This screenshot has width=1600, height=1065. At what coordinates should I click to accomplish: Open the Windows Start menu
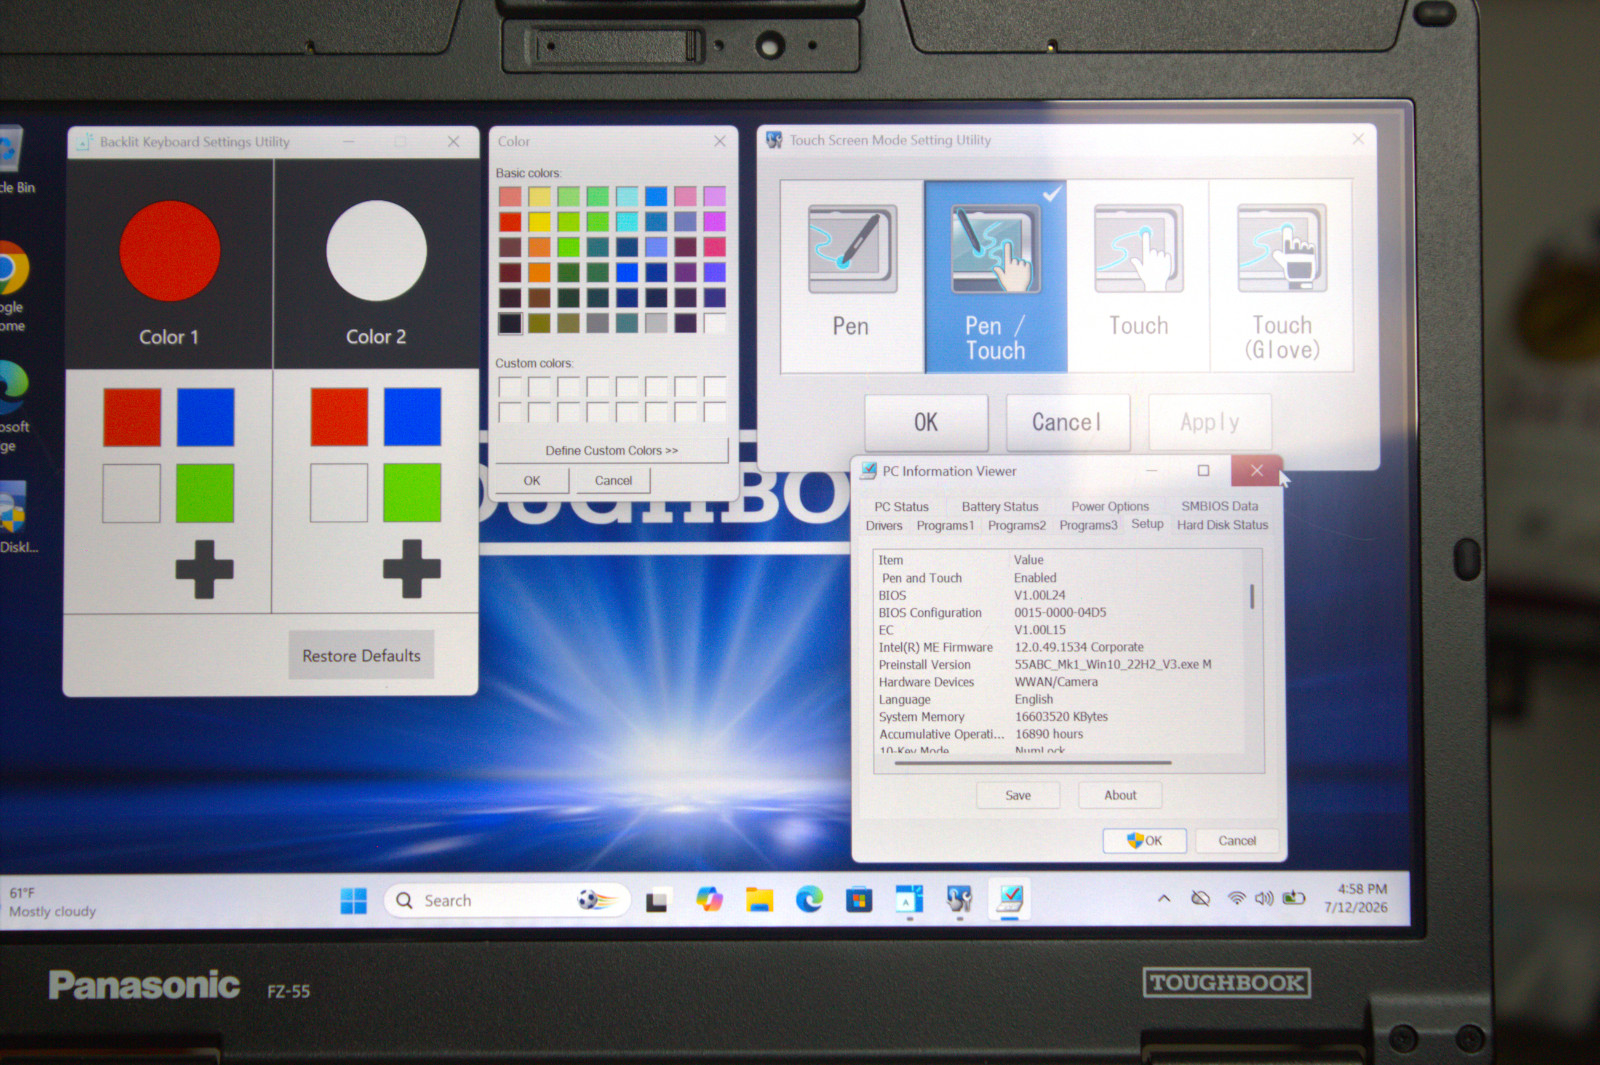coord(353,900)
